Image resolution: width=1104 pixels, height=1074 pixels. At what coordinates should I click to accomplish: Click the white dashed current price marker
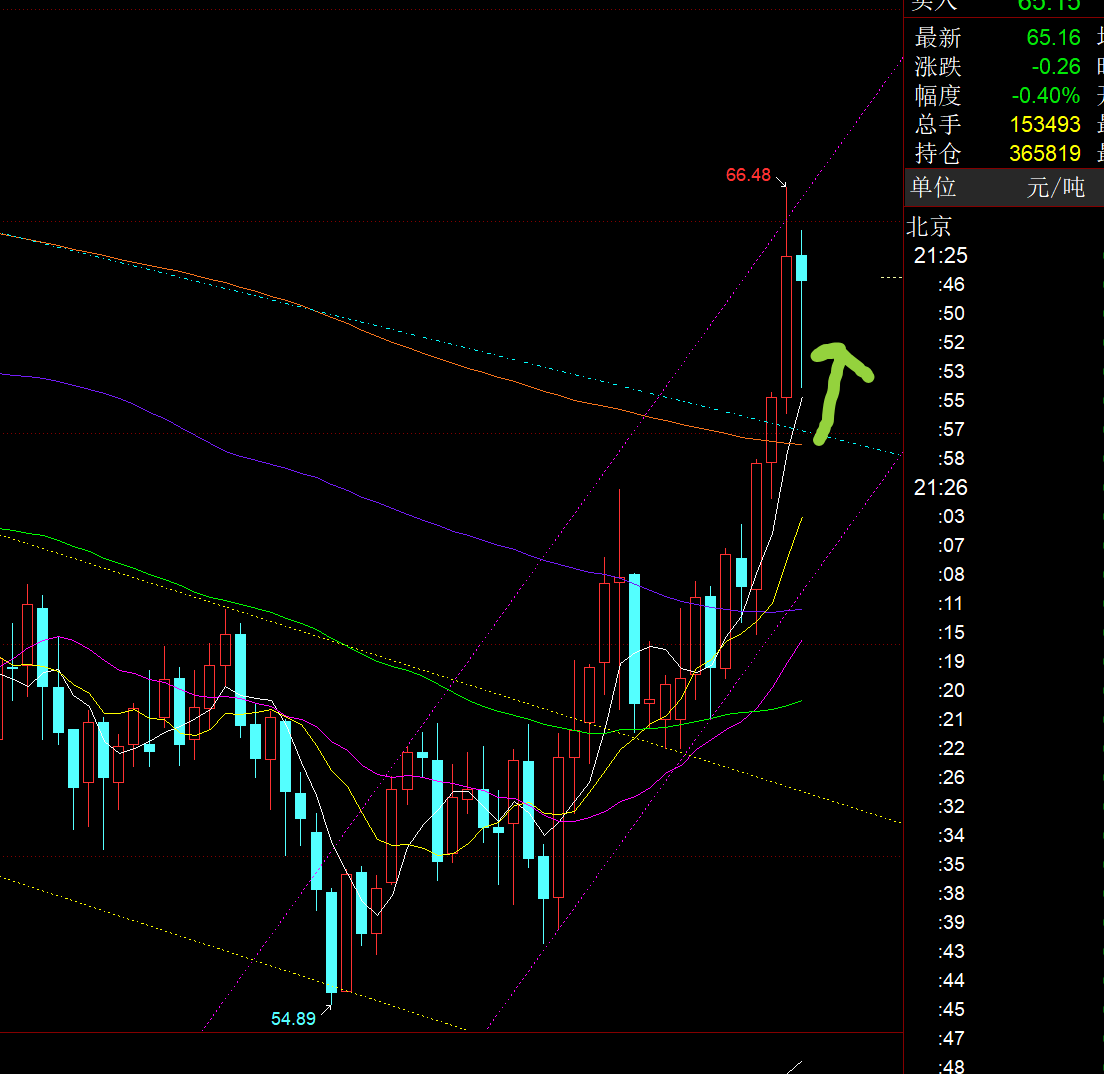pyautogui.click(x=890, y=277)
